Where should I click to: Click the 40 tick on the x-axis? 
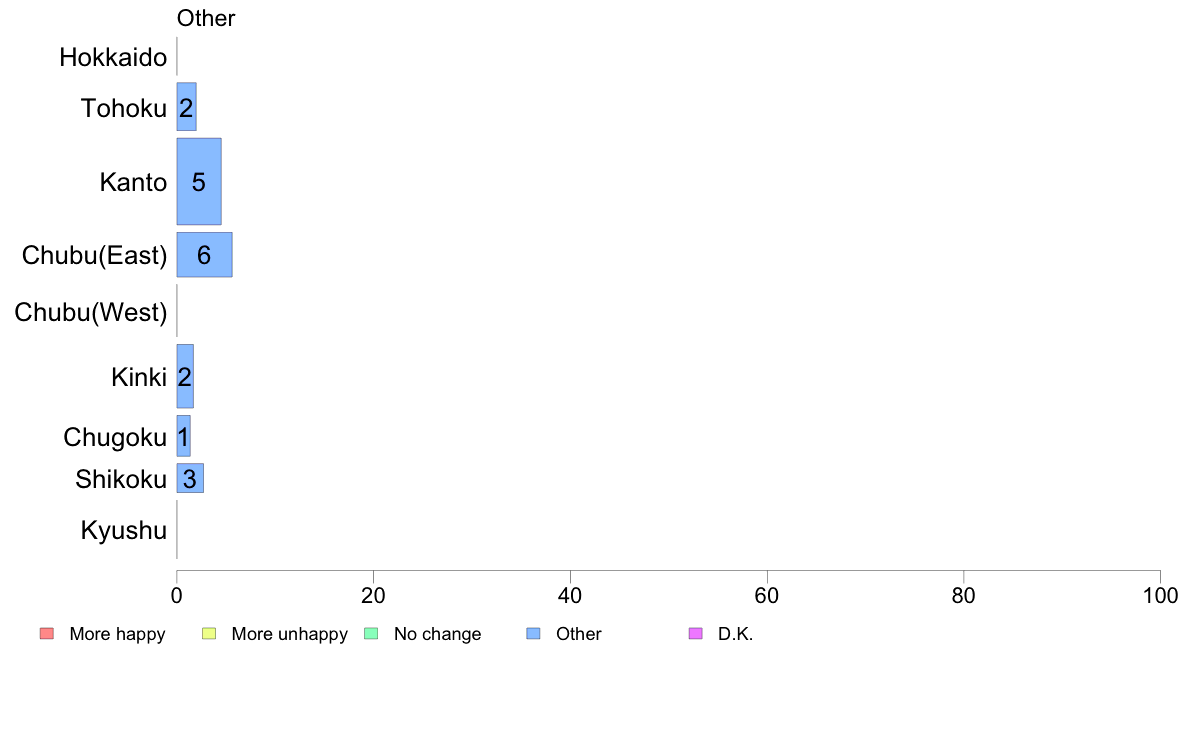tap(570, 596)
